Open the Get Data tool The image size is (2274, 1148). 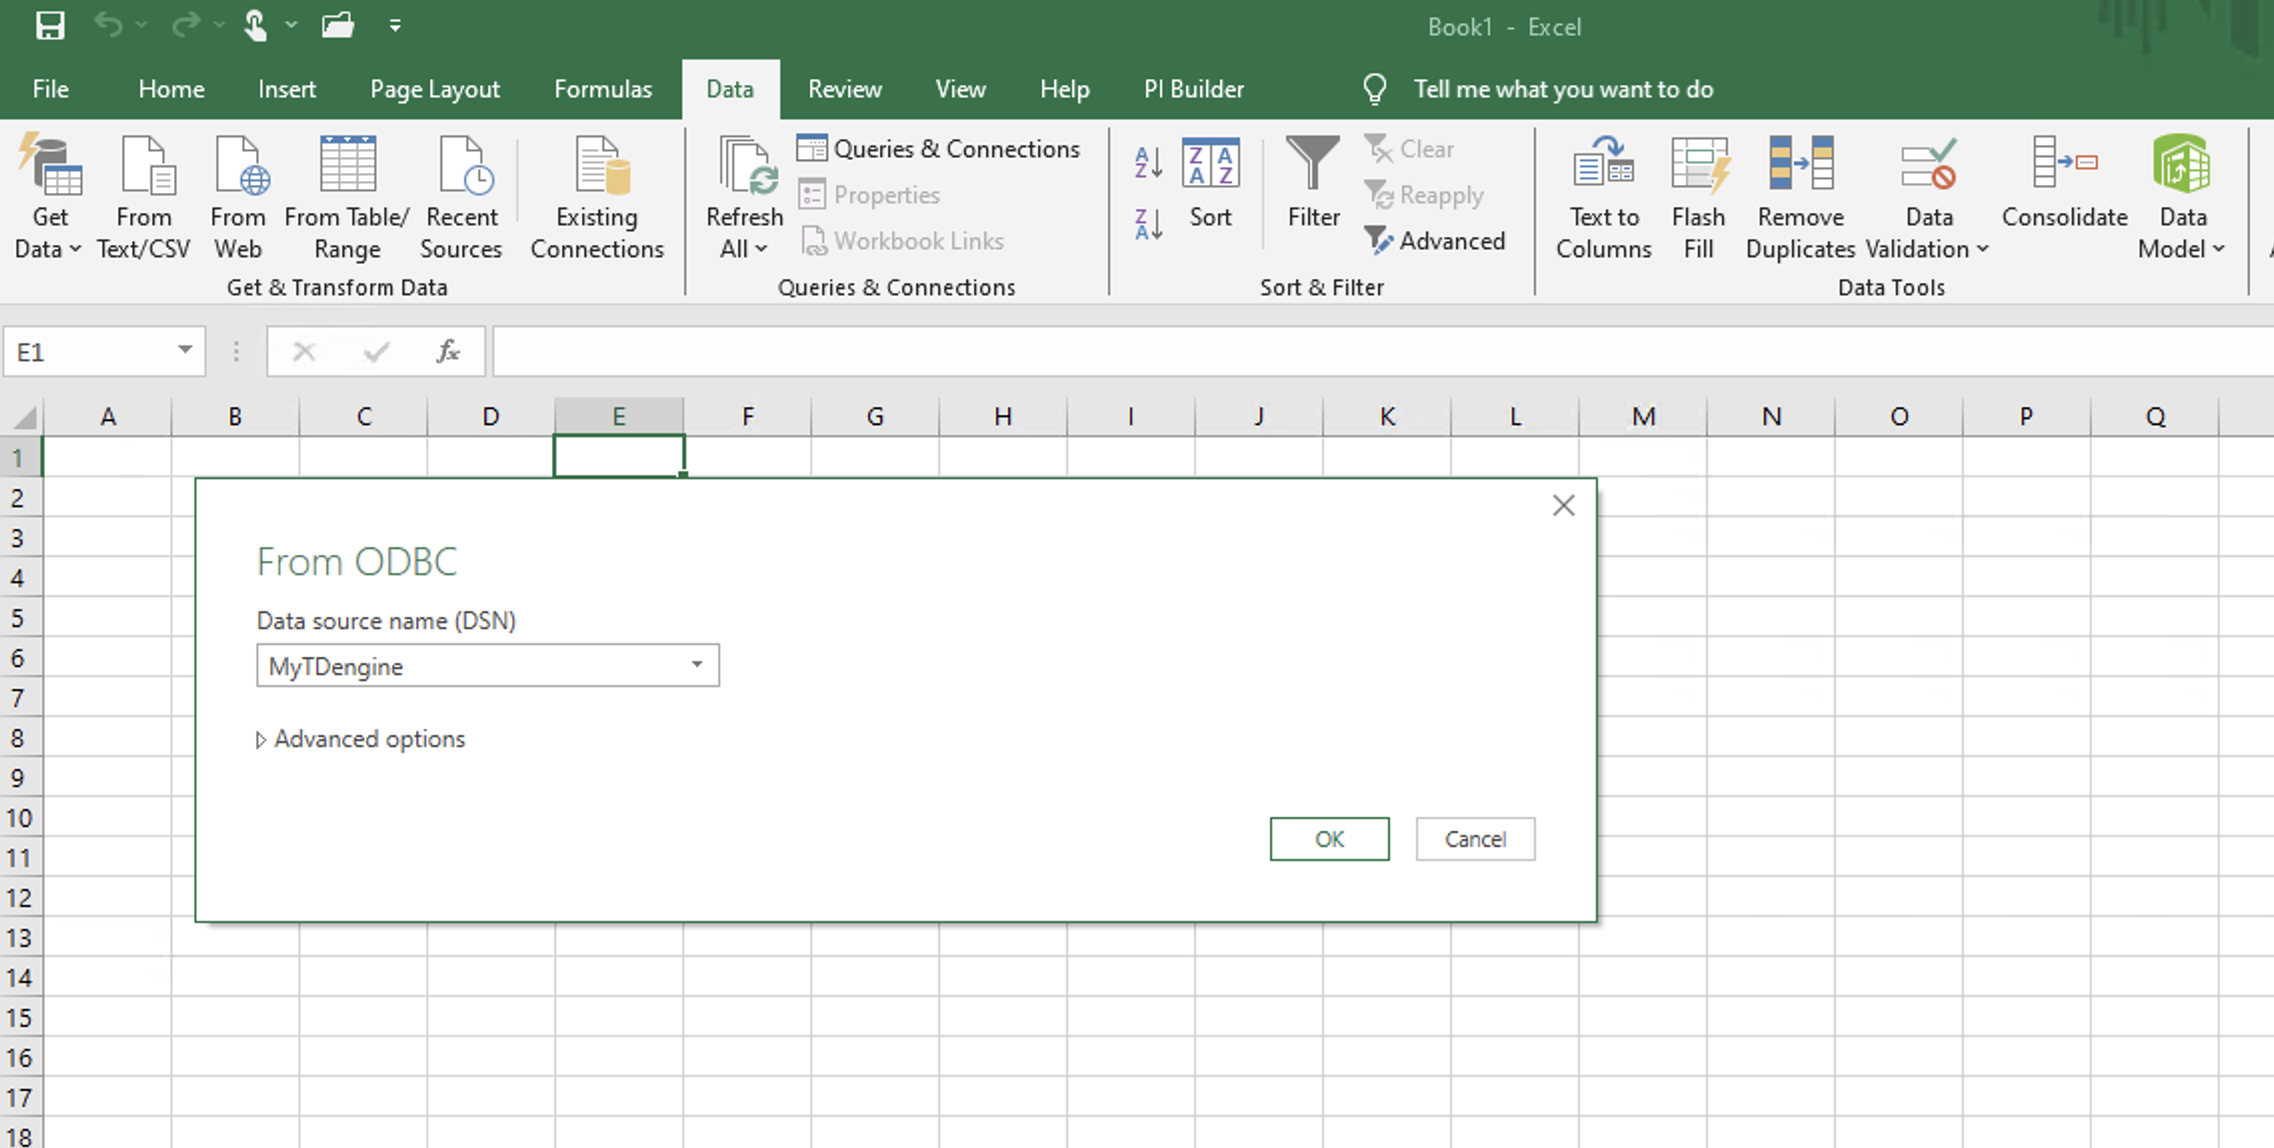tap(50, 197)
